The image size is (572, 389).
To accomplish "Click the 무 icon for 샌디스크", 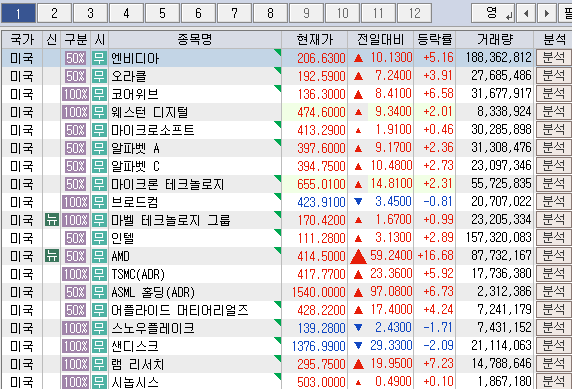I will click(x=99, y=346).
